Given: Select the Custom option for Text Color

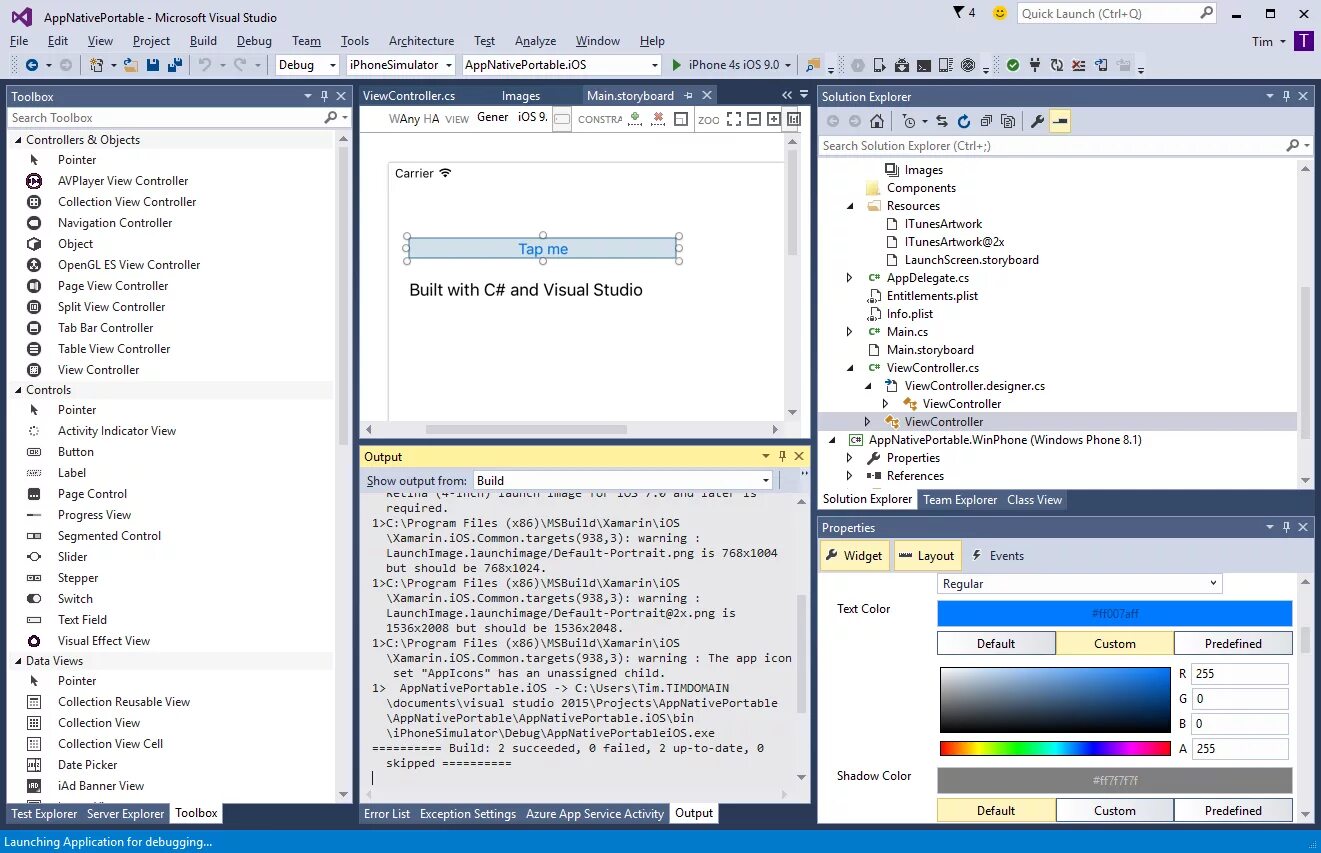Looking at the screenshot, I should (x=1115, y=643).
